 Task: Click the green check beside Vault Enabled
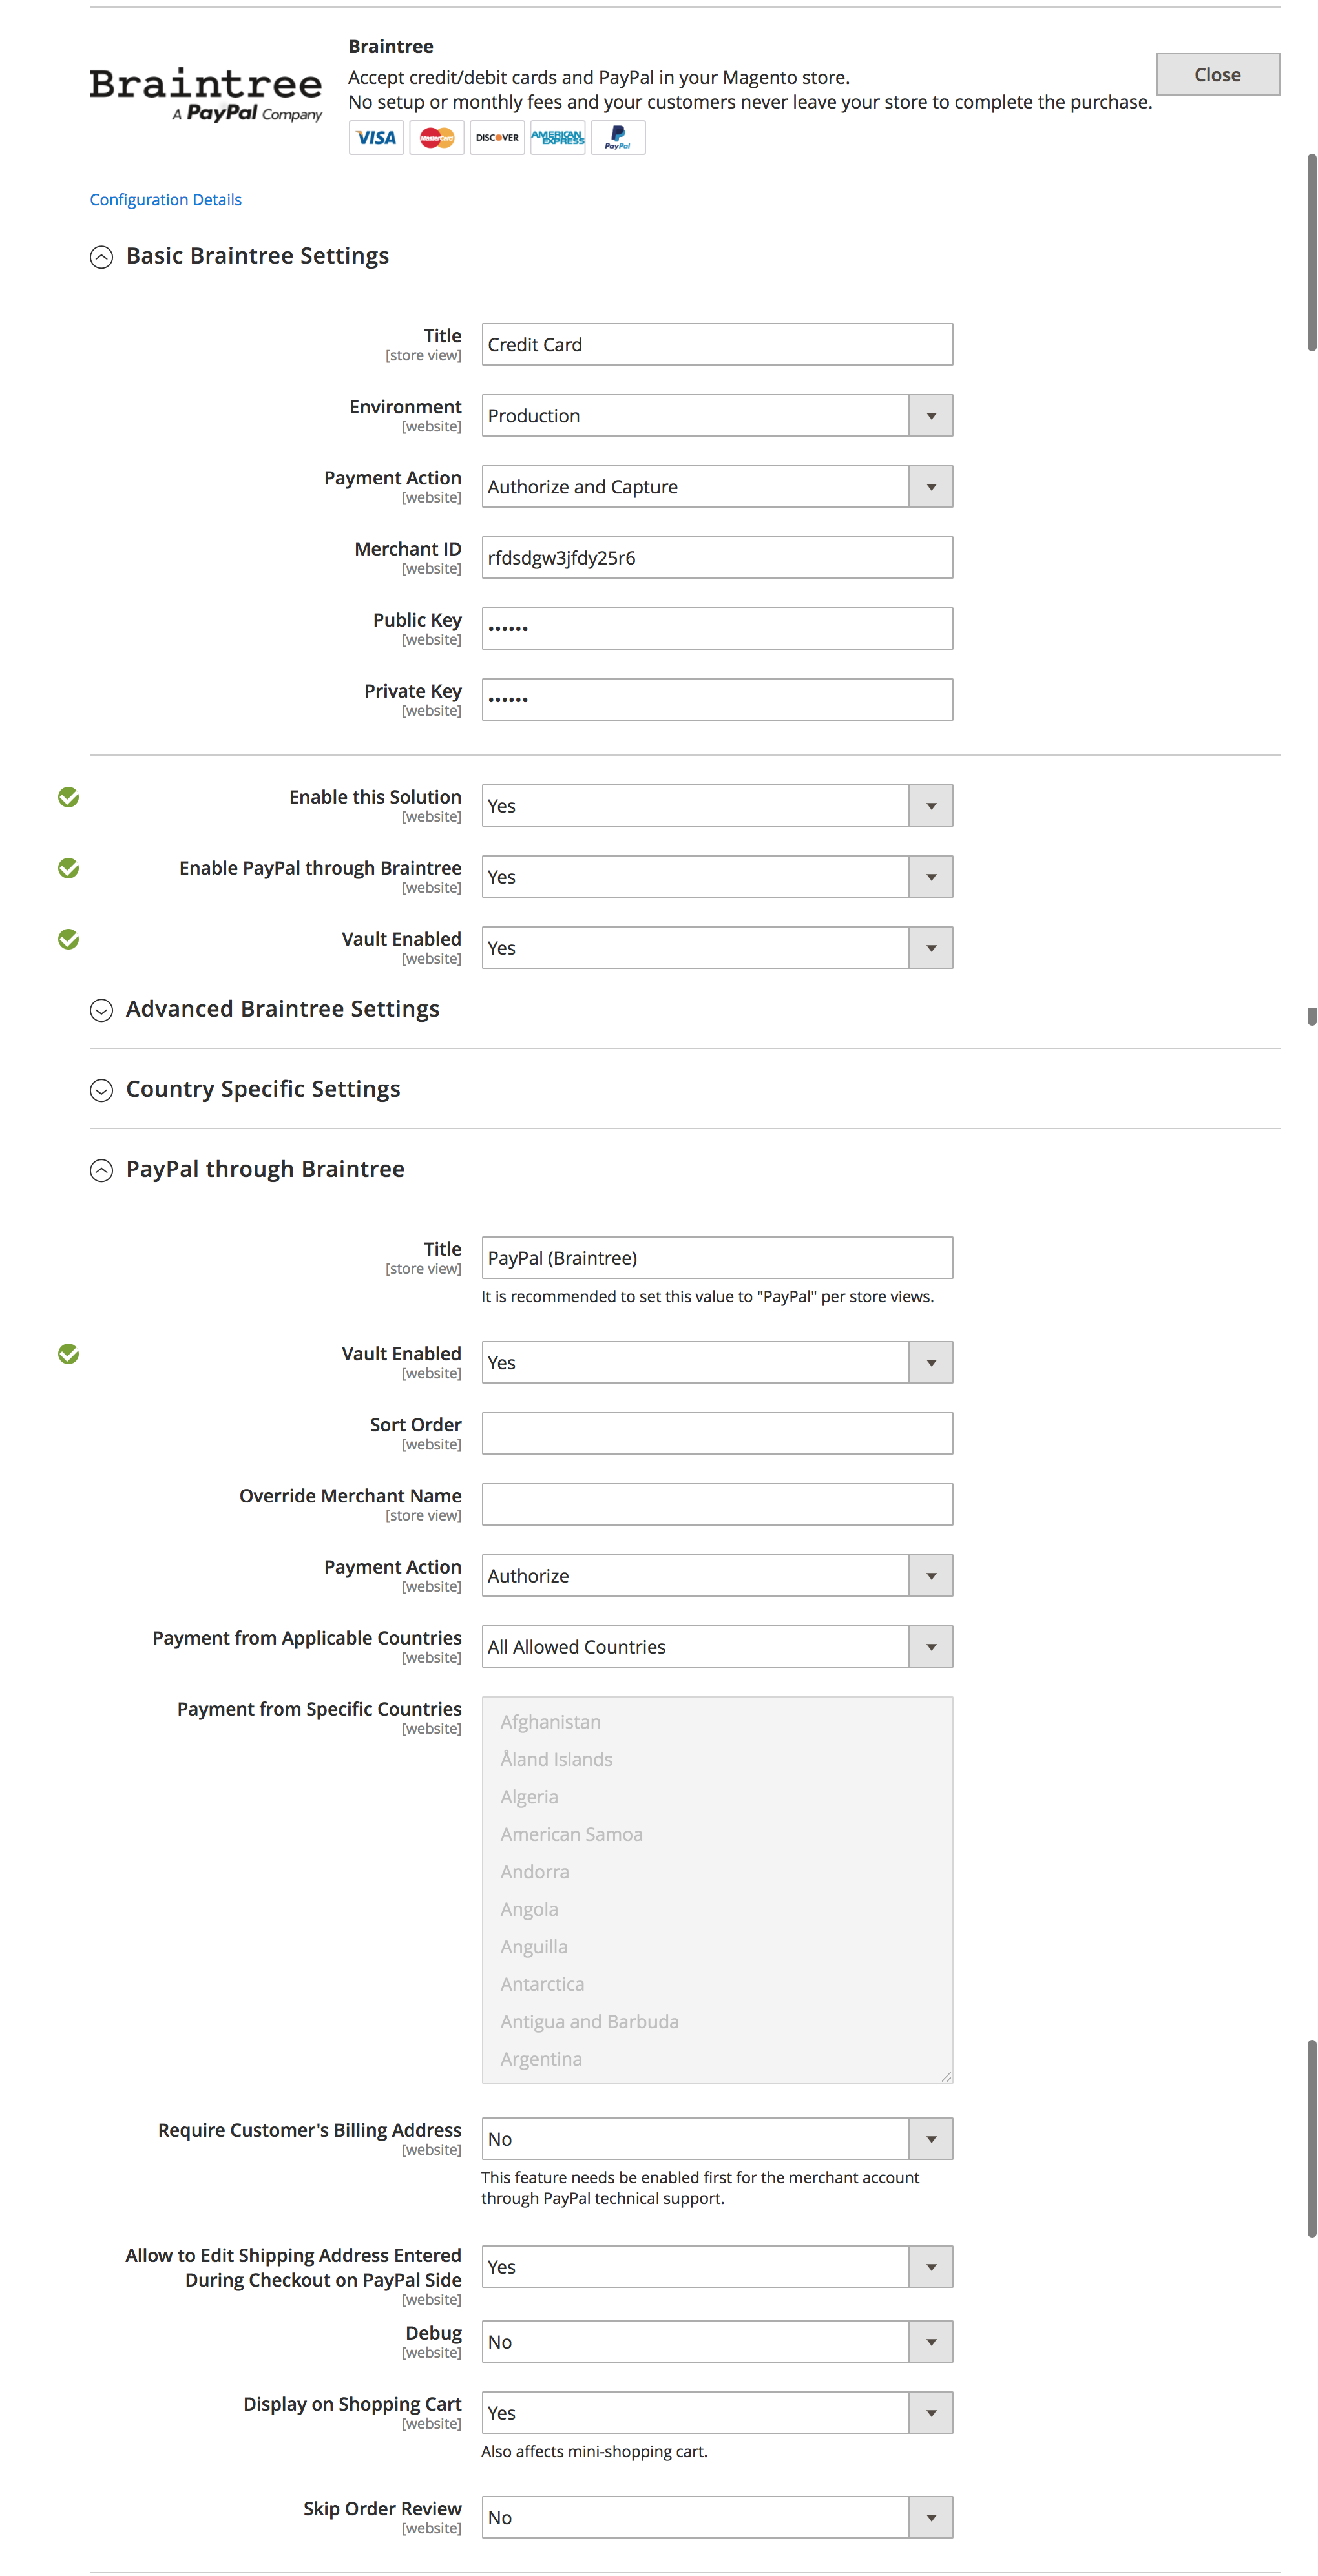68,939
